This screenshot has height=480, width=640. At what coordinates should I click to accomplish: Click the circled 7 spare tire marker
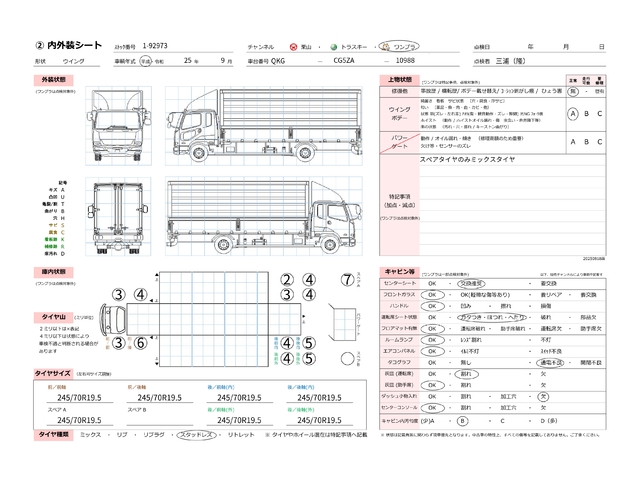(x=347, y=280)
